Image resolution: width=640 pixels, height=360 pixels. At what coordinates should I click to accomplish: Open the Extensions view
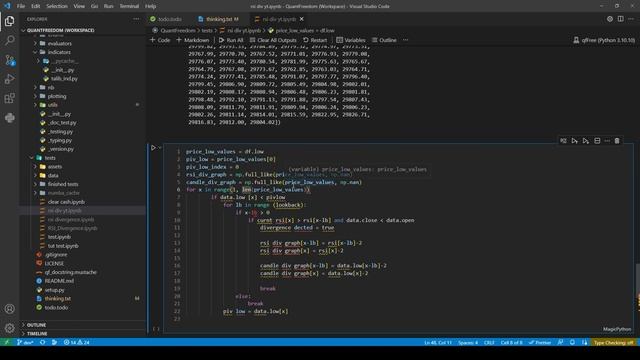[9, 98]
